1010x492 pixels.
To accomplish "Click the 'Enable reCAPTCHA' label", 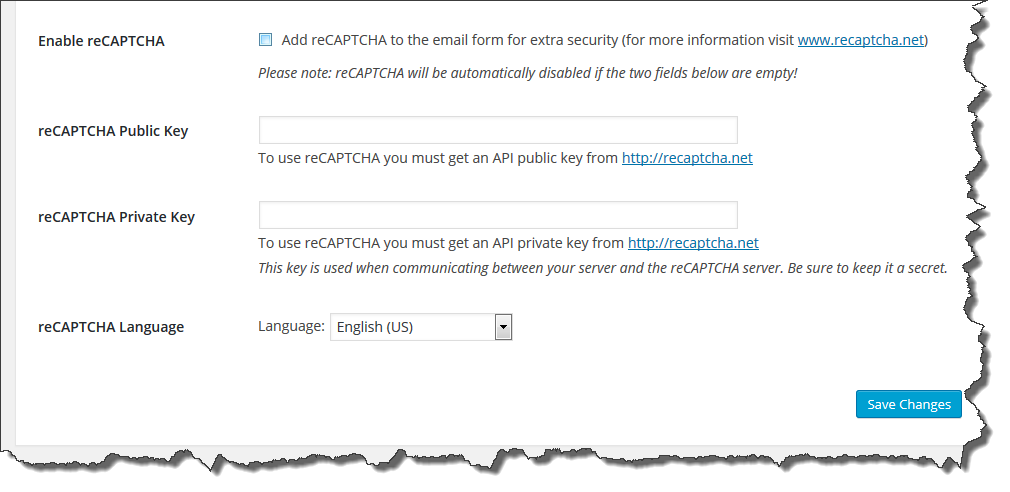I will 101,41.
